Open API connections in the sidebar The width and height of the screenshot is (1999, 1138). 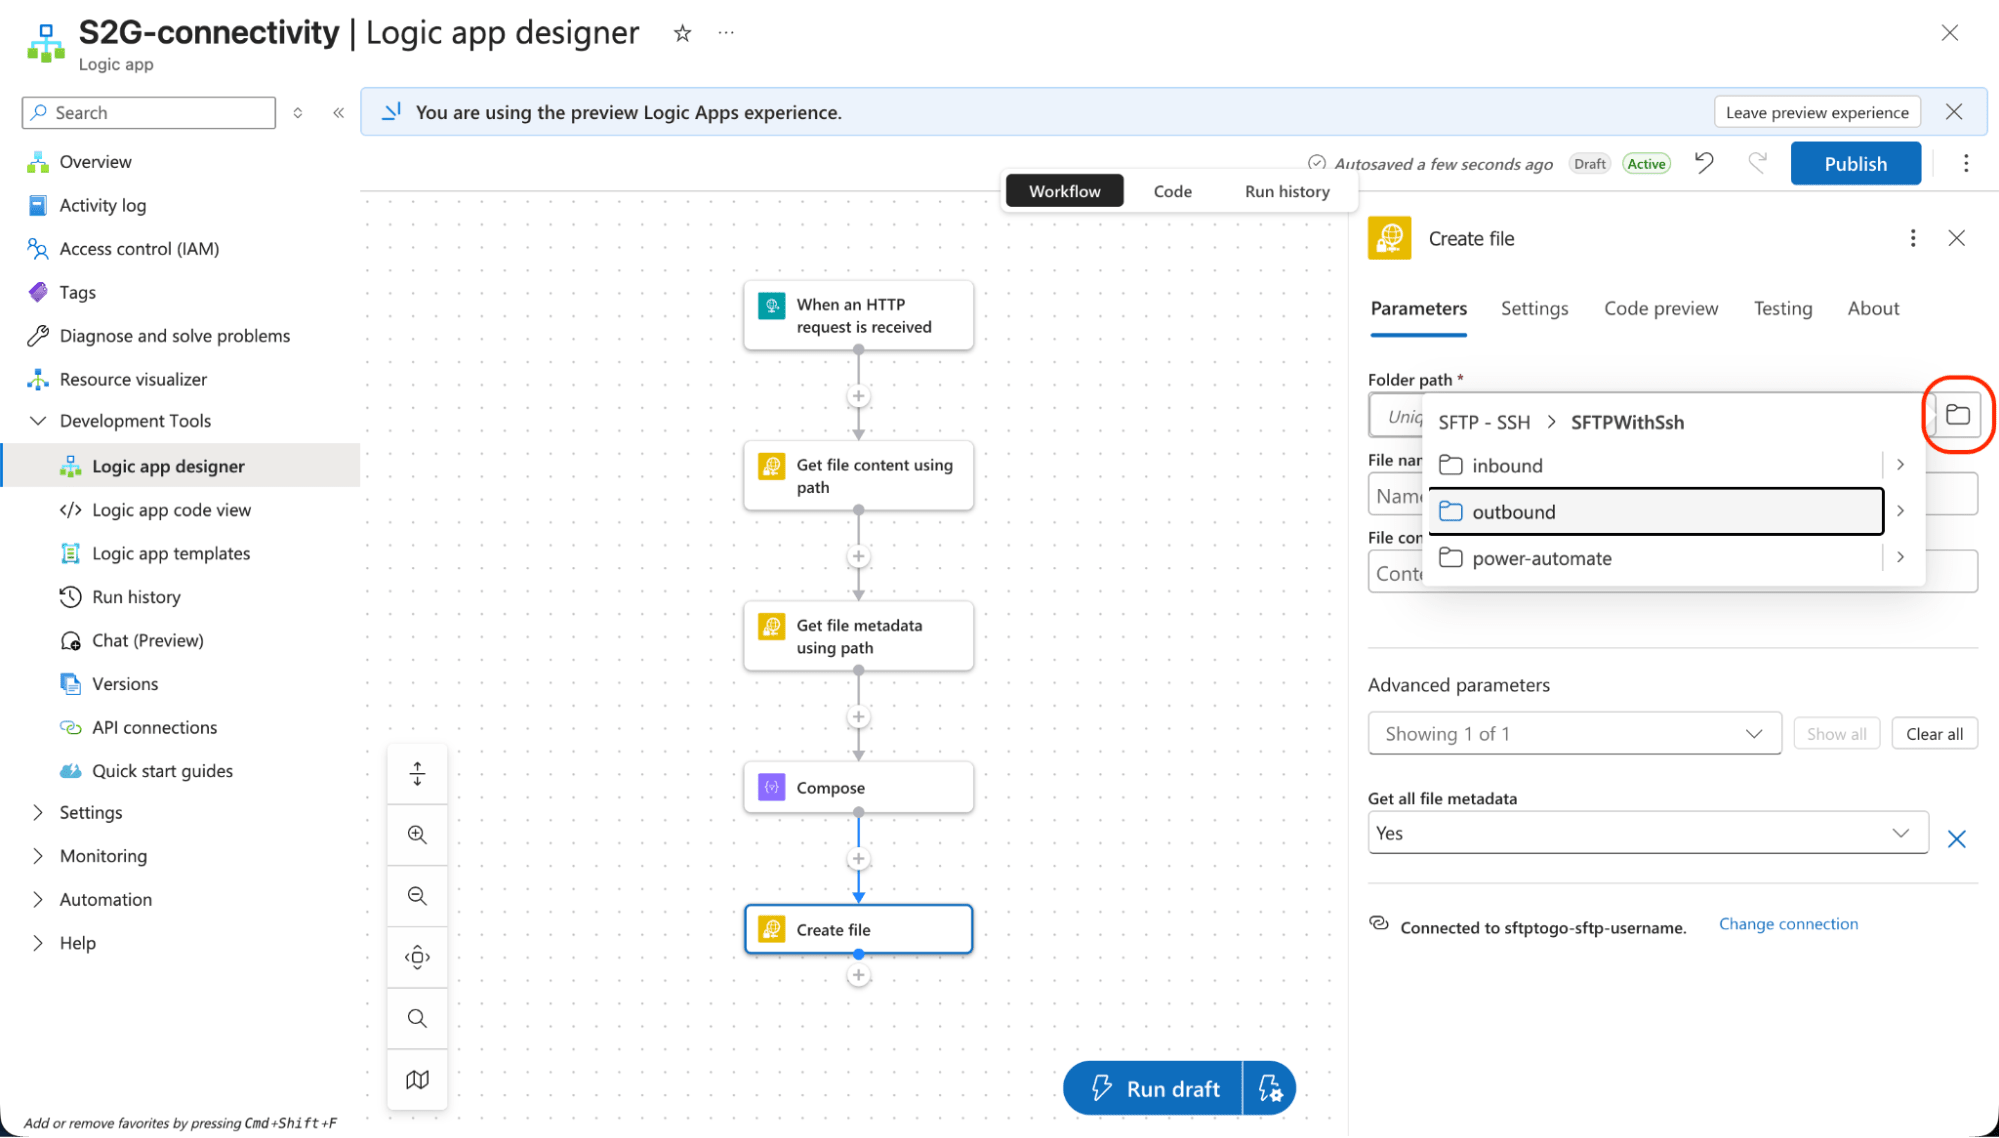(x=154, y=728)
